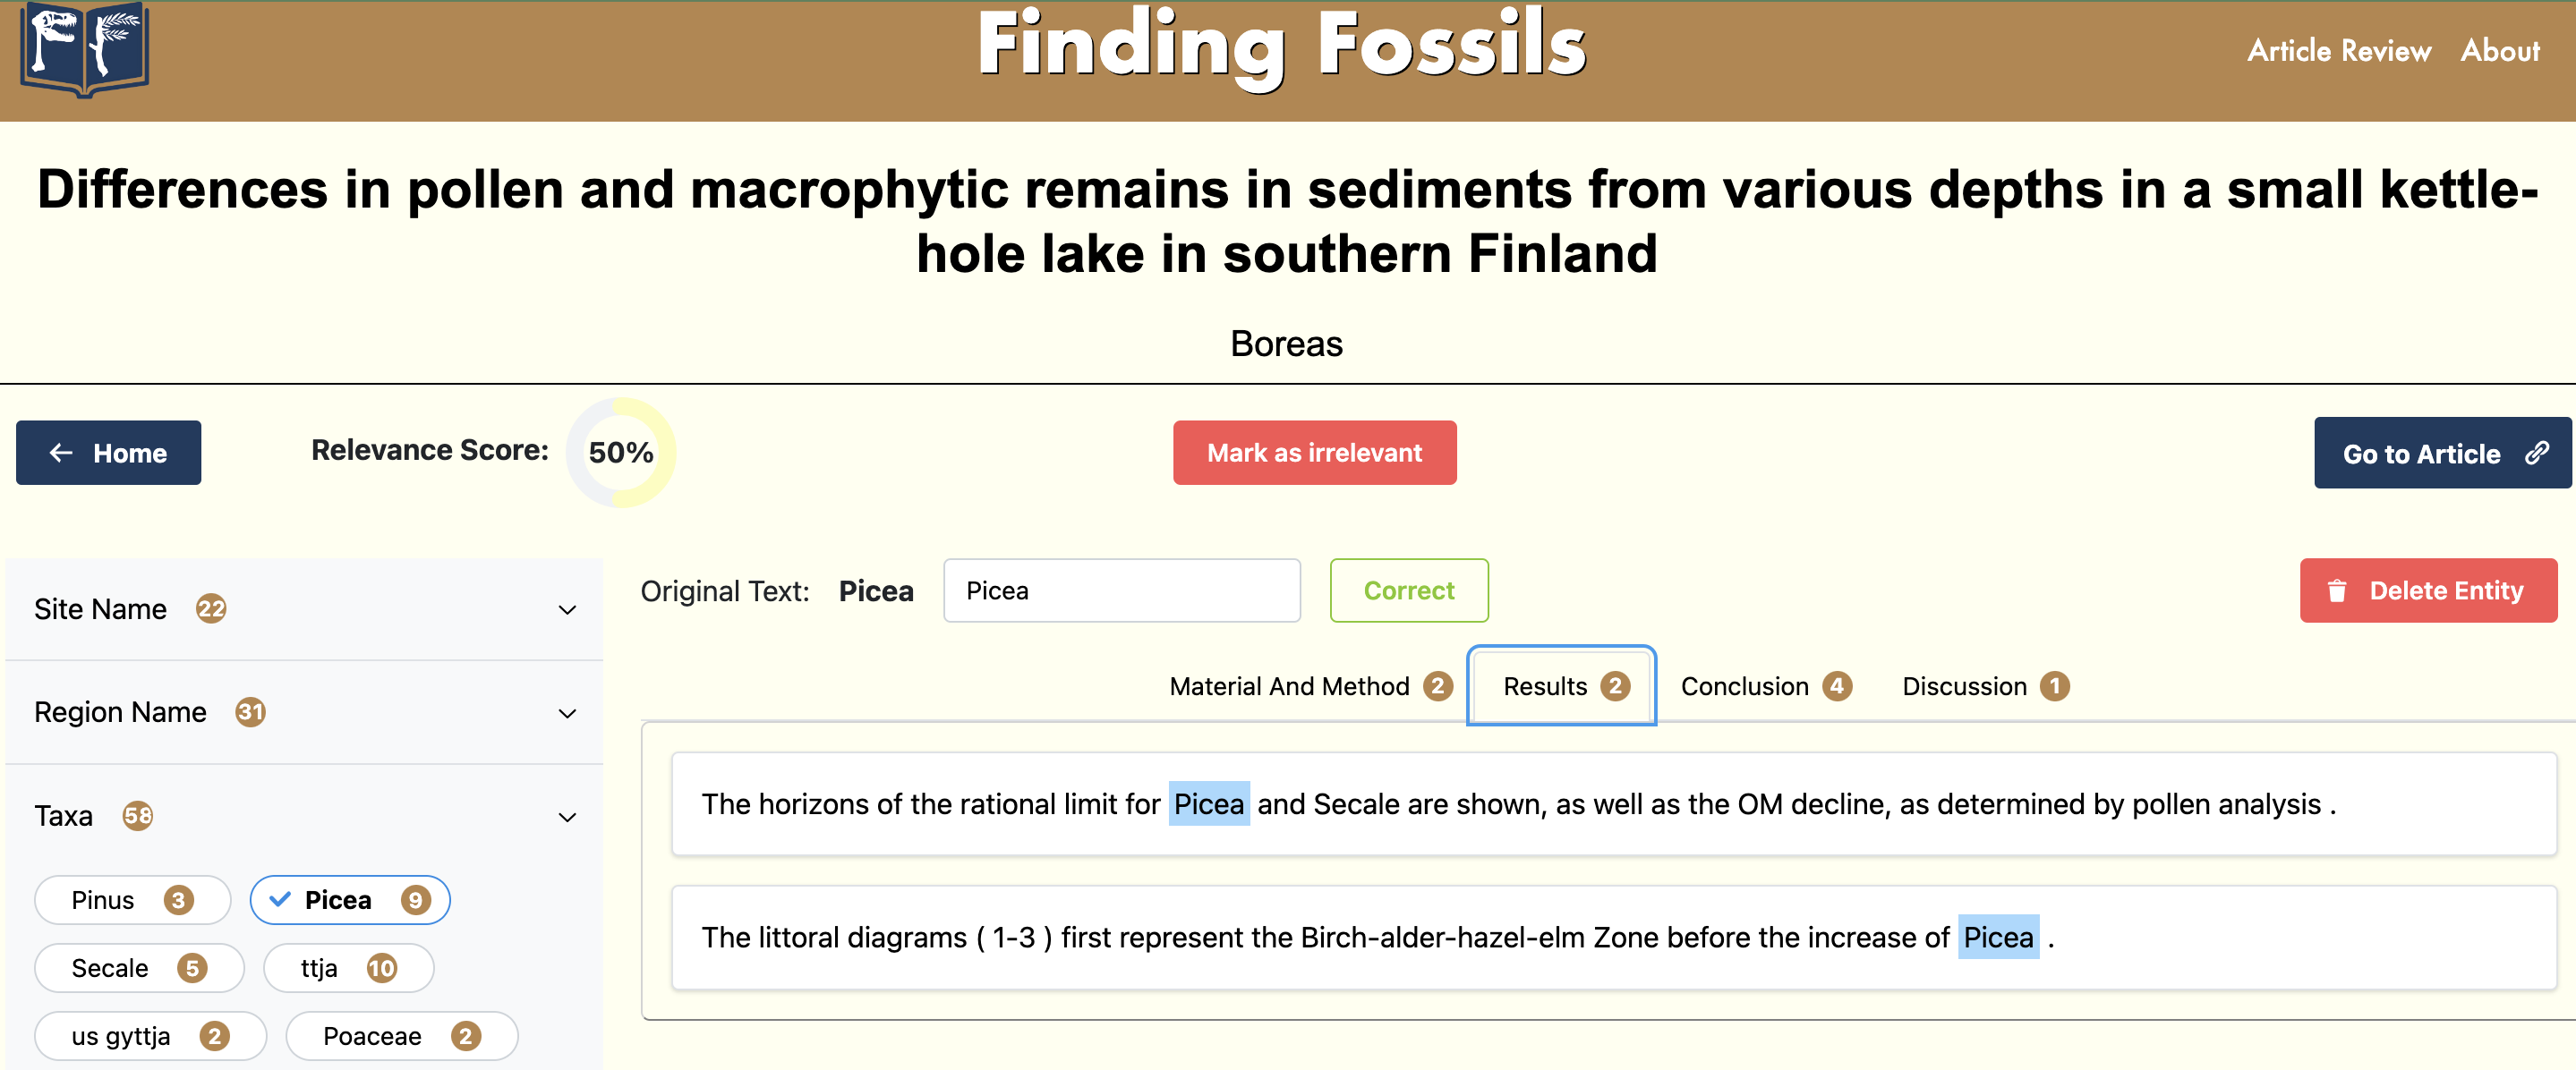Screen dimensions: 2576x1070
Task: Click the trash icon on Delete Entity
Action: (2336, 591)
